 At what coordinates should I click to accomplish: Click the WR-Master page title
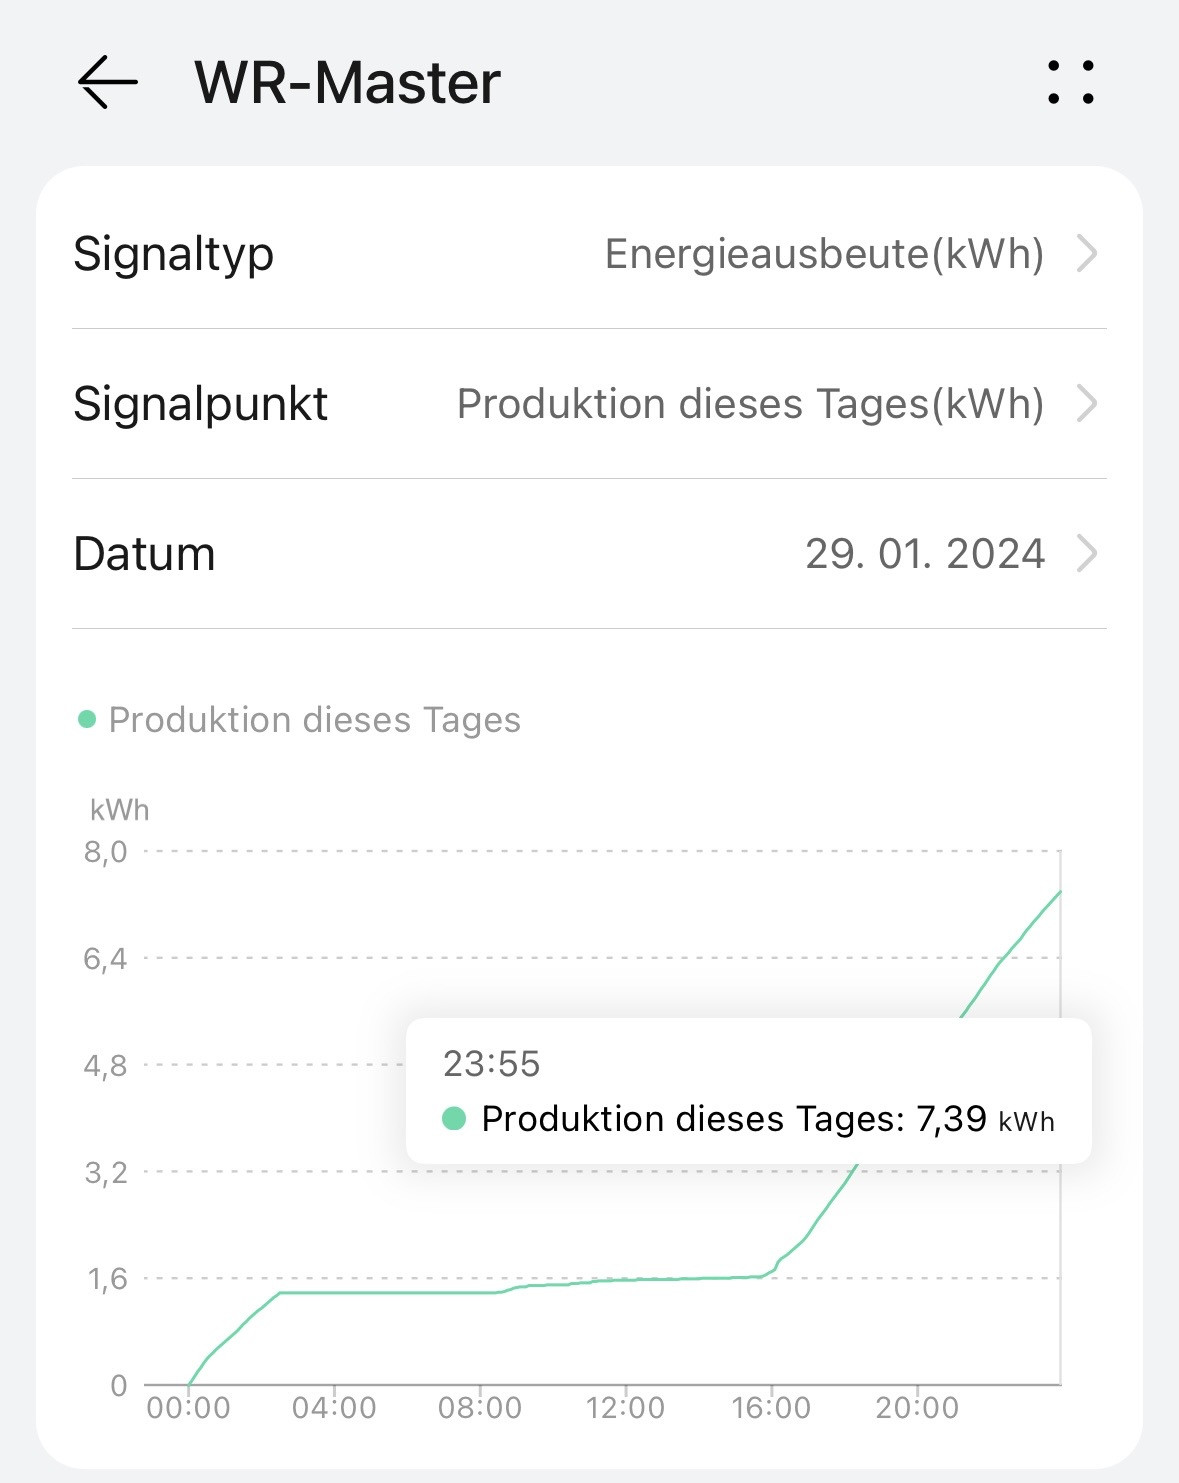coord(347,82)
